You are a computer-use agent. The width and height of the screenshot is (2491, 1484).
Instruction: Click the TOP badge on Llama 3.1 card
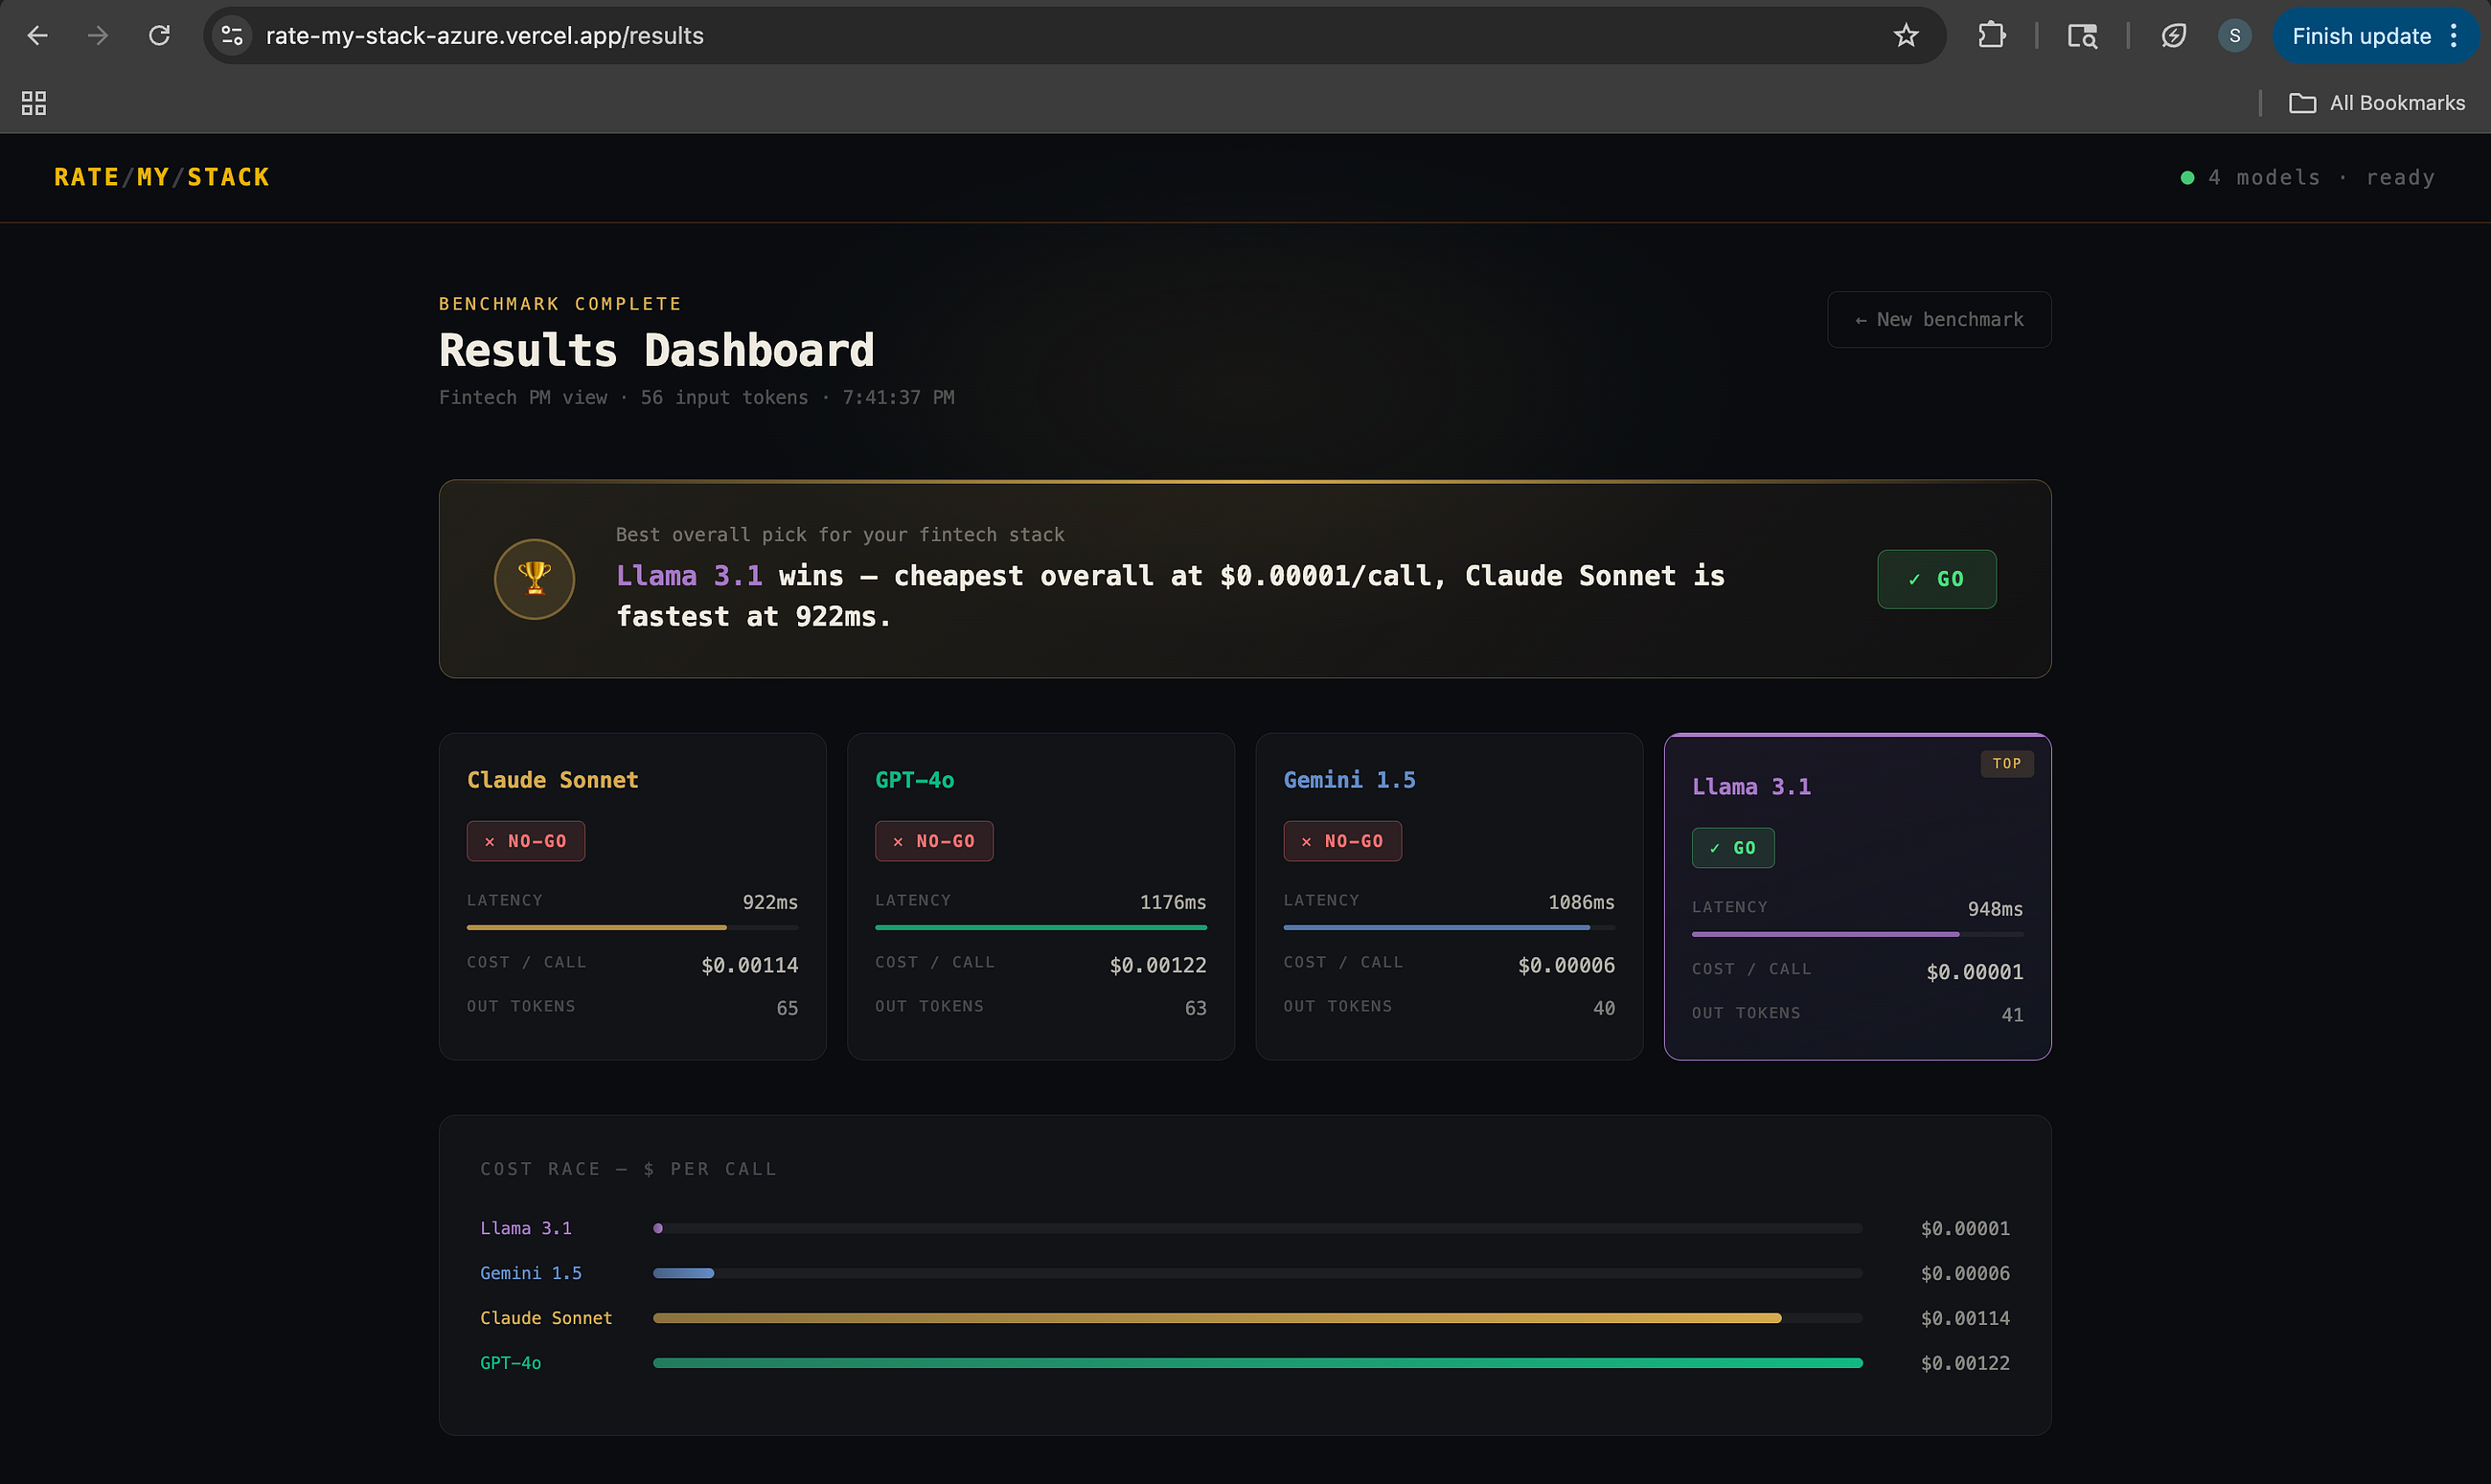click(x=2006, y=764)
